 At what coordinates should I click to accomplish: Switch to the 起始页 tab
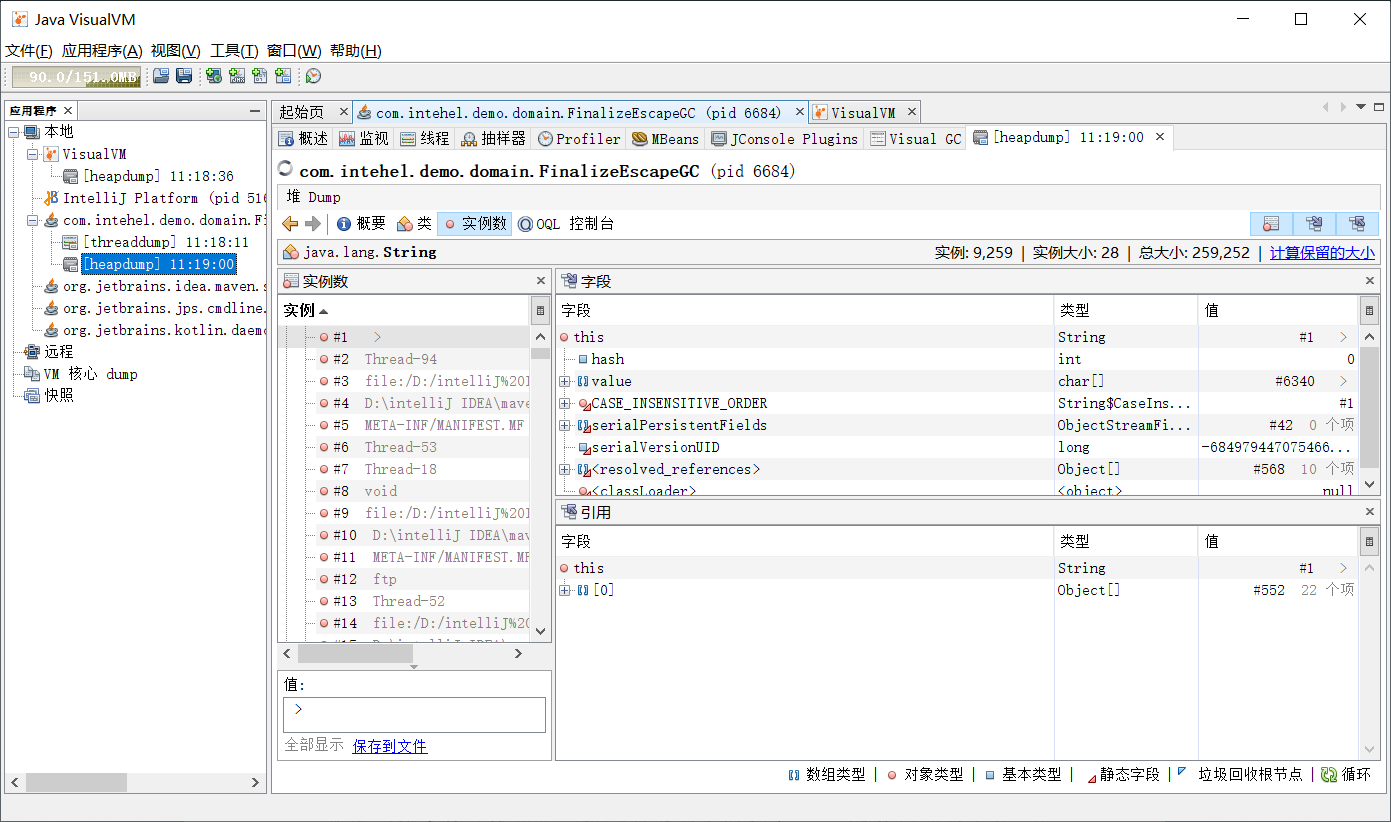coord(302,112)
